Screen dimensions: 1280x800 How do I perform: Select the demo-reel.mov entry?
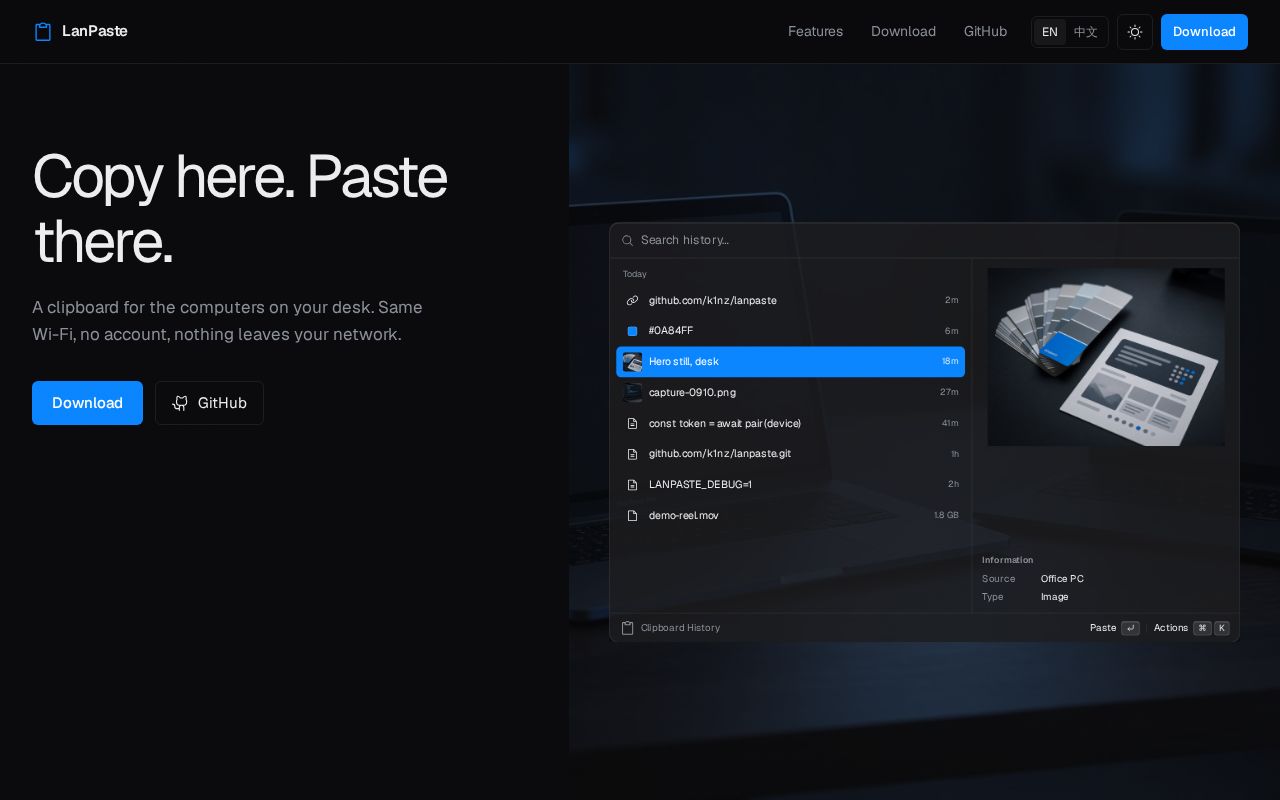tap(790, 515)
